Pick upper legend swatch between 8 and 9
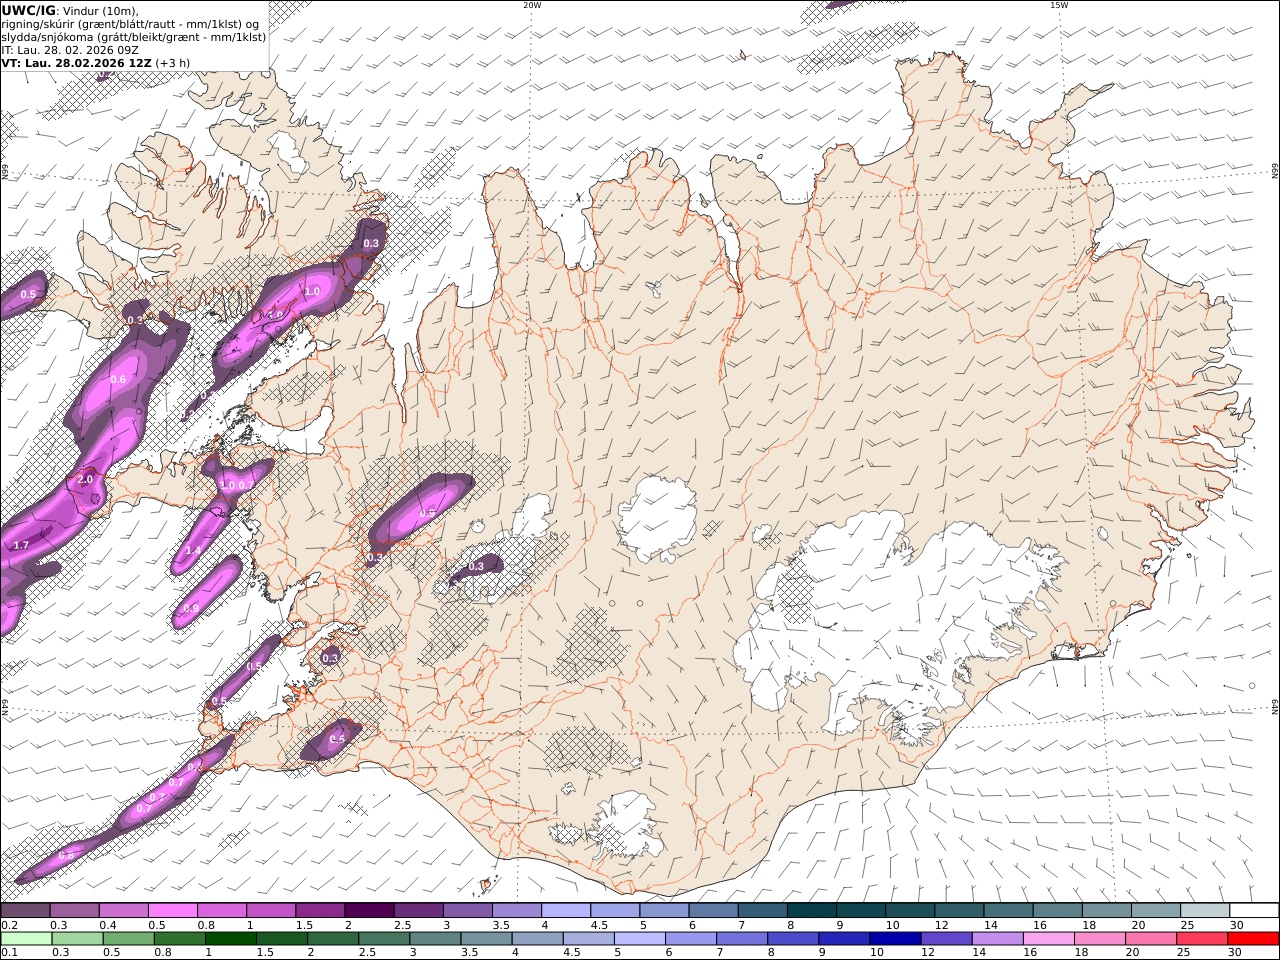This screenshot has height=960, width=1280. (x=812, y=910)
